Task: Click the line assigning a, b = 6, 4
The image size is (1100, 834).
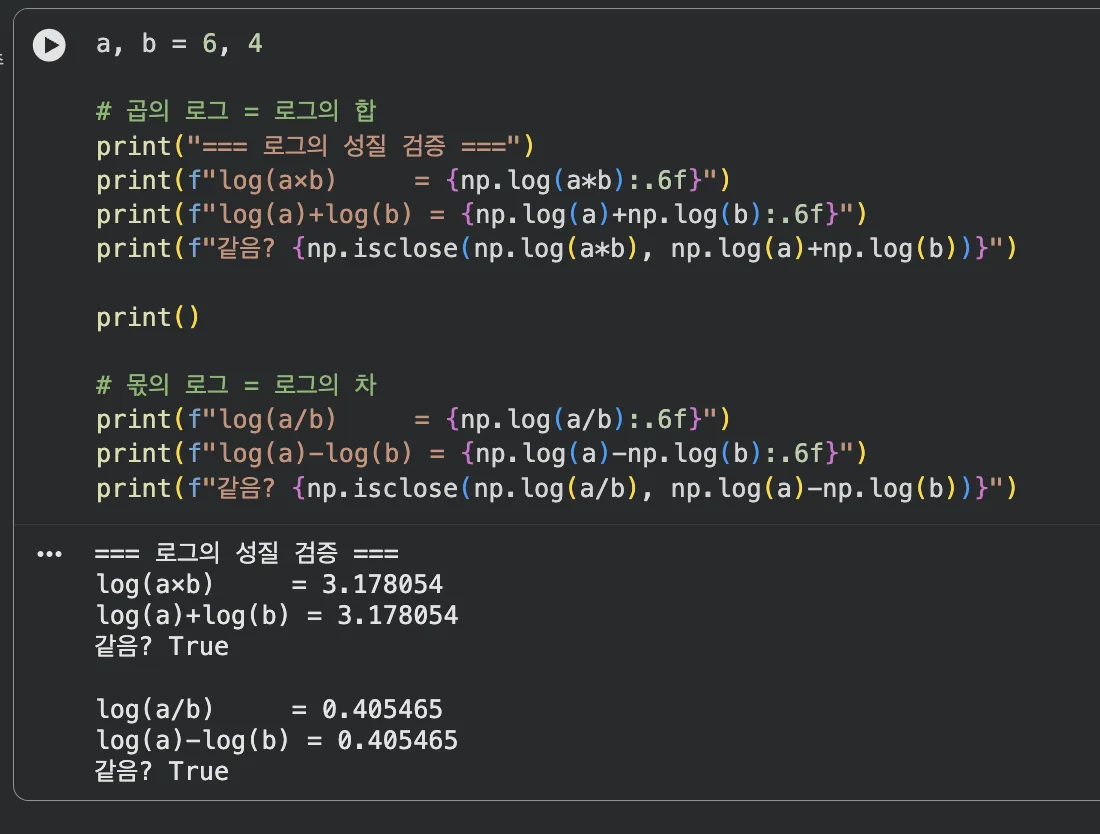Action: coord(179,44)
